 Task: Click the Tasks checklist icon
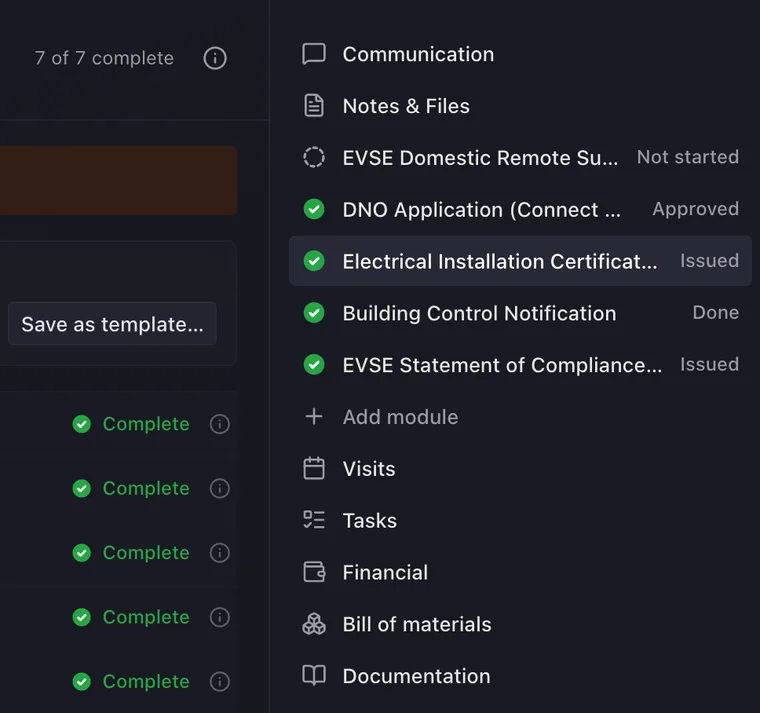click(314, 520)
